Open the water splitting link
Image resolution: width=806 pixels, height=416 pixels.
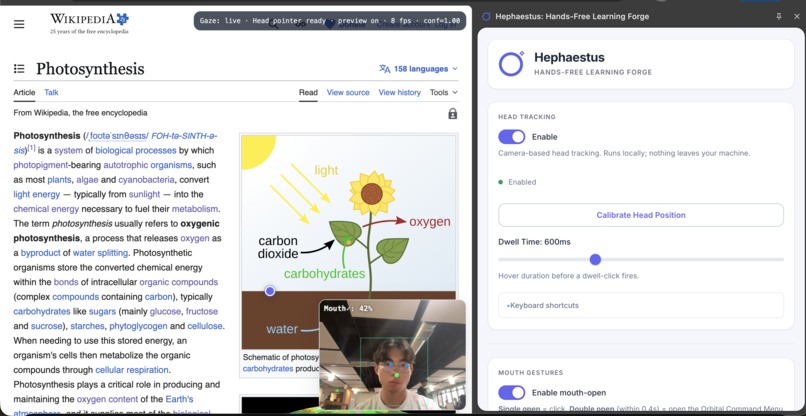100,253
